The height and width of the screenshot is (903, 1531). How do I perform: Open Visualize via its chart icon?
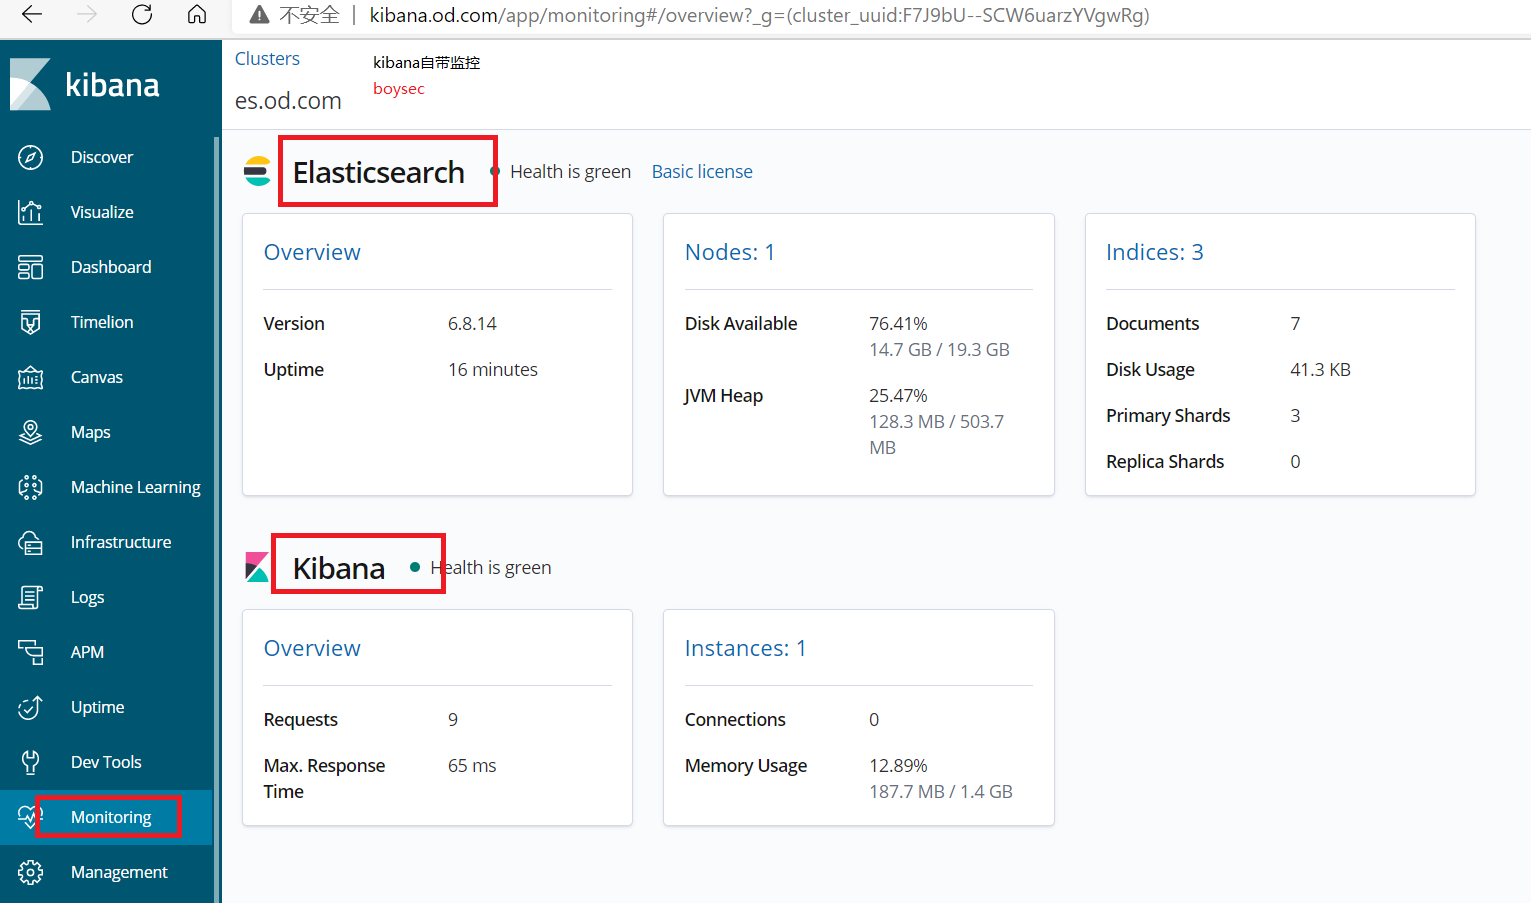(31, 212)
